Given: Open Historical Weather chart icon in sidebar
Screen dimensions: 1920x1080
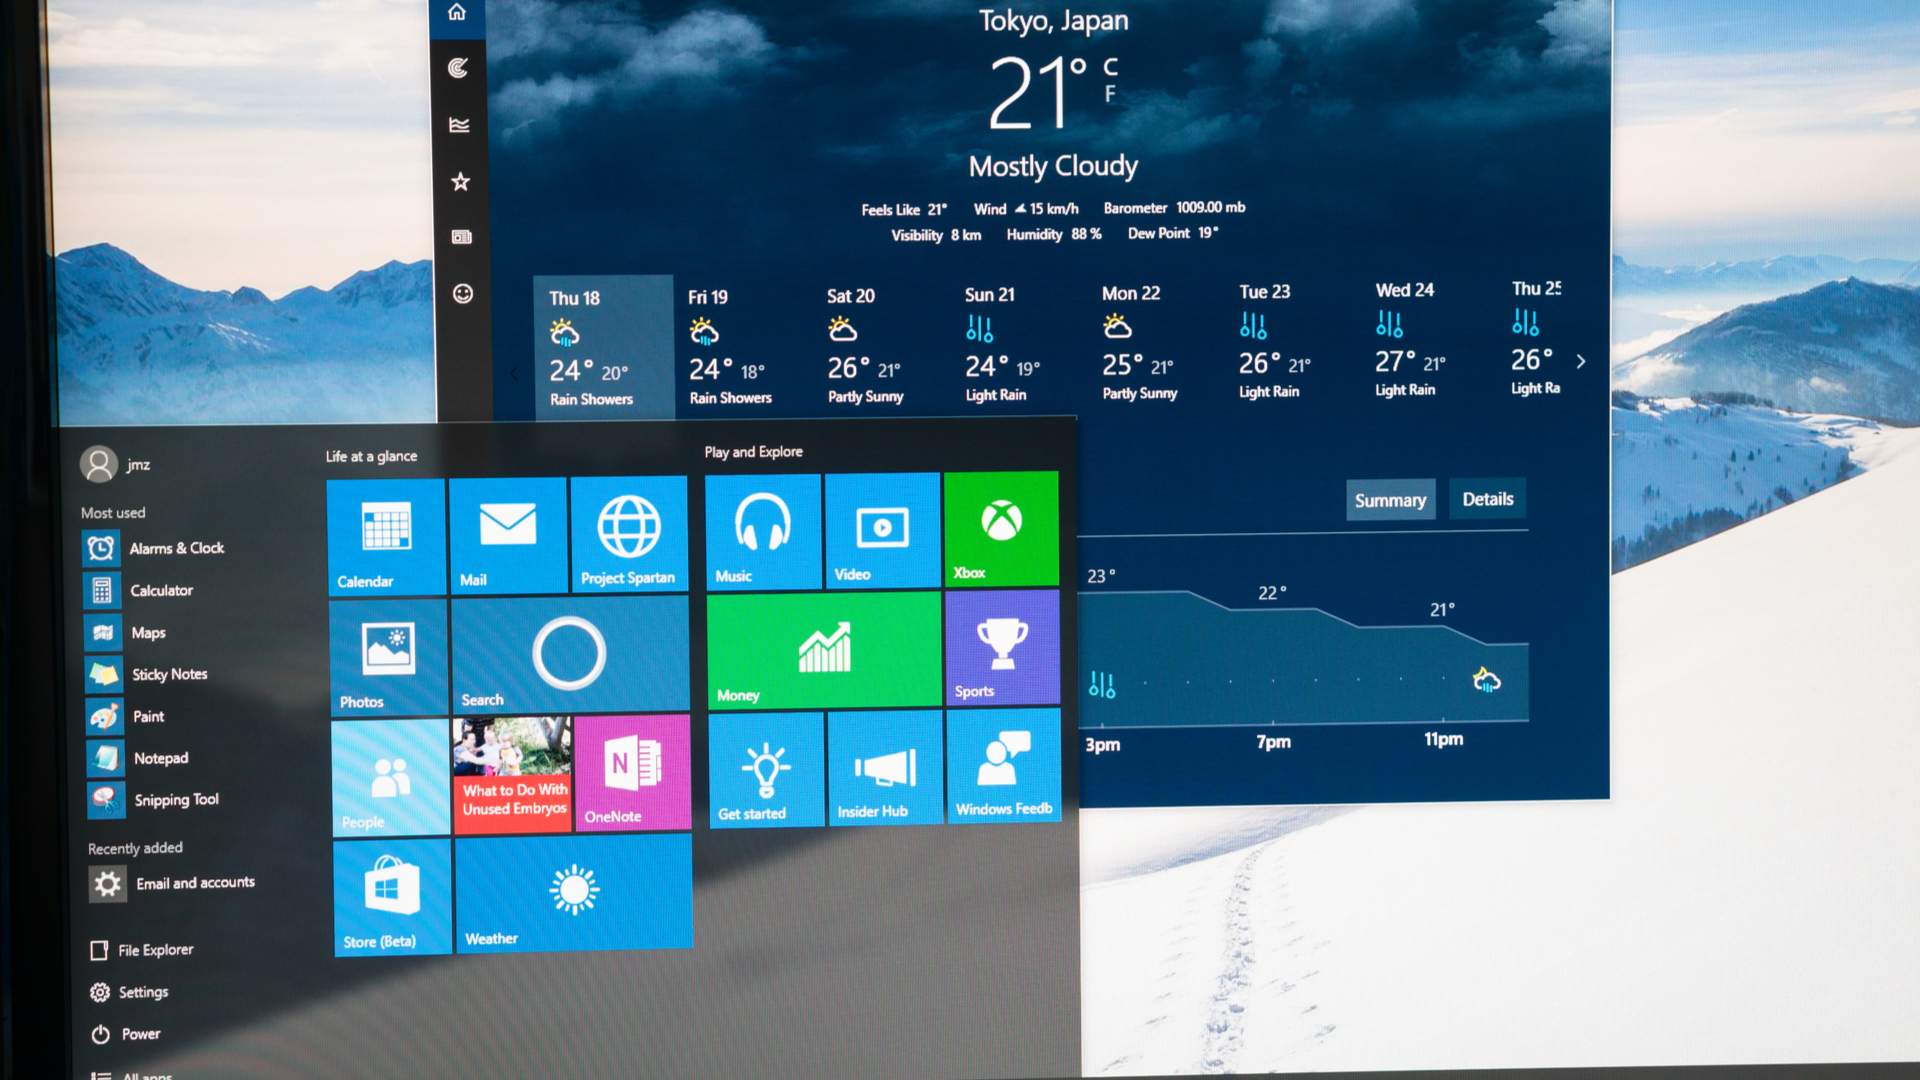Looking at the screenshot, I should coord(459,125).
